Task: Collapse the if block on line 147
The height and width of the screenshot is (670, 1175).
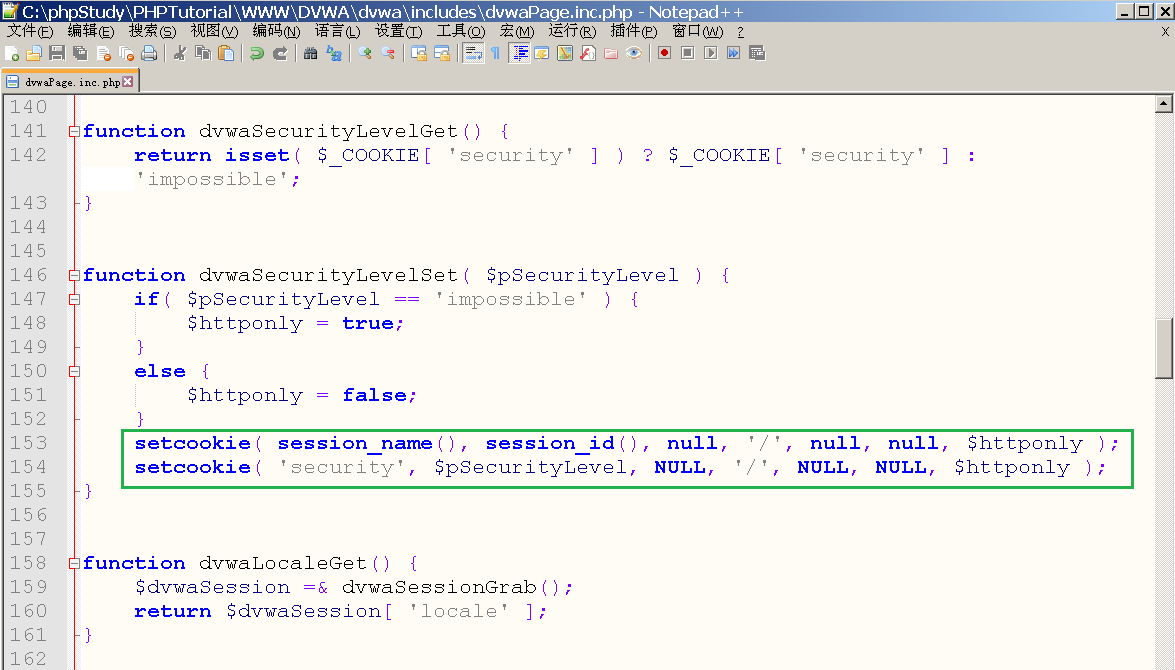Action: [x=73, y=299]
